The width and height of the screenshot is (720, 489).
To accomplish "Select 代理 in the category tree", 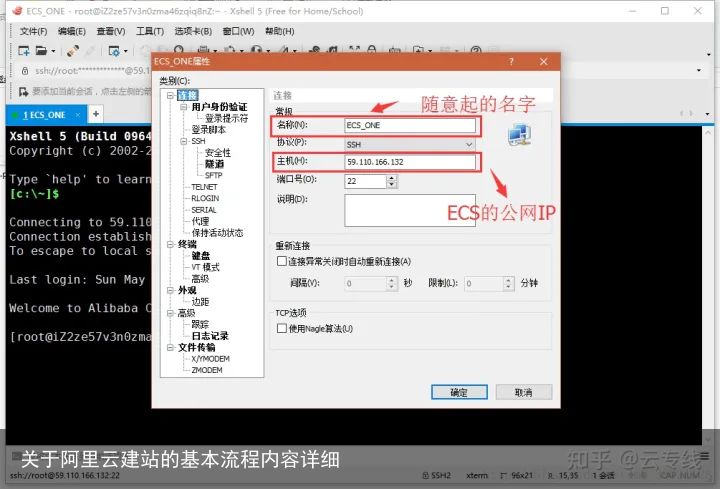I will (x=200, y=221).
